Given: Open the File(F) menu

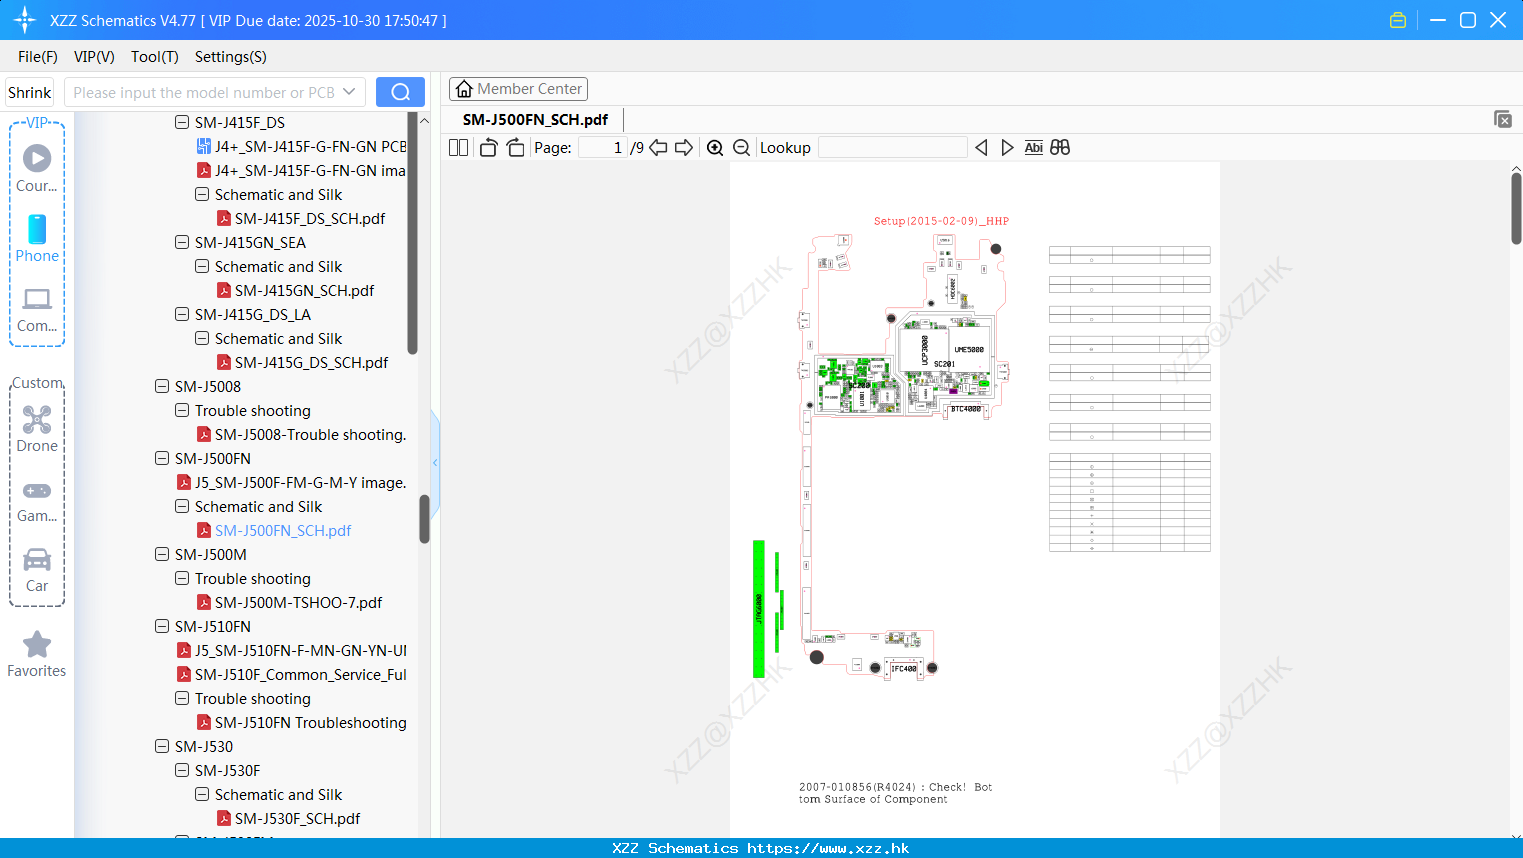Looking at the screenshot, I should (38, 57).
